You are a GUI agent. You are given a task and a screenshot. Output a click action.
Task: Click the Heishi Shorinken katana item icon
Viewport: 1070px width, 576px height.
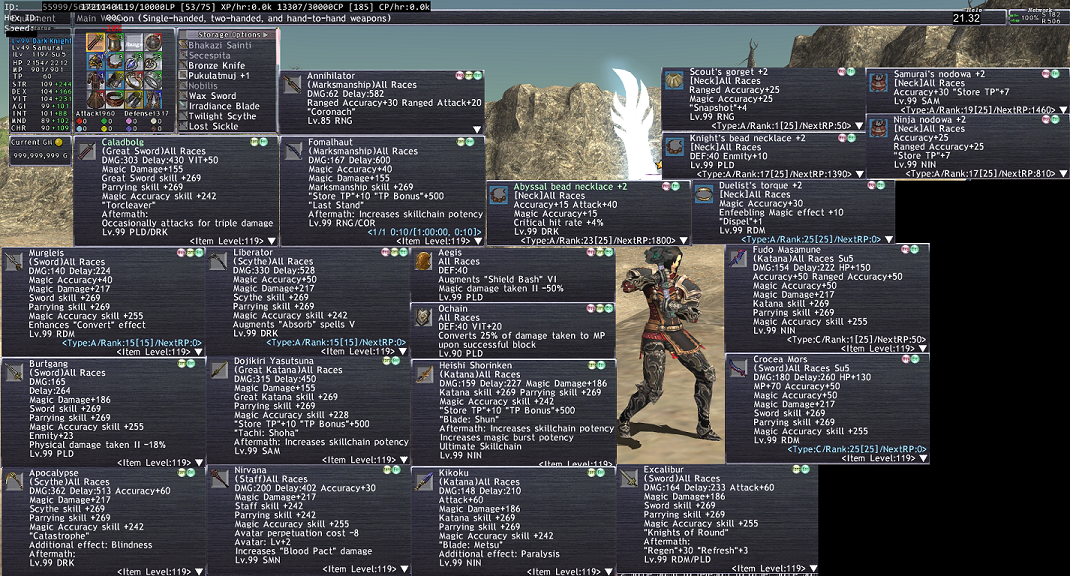pos(424,373)
